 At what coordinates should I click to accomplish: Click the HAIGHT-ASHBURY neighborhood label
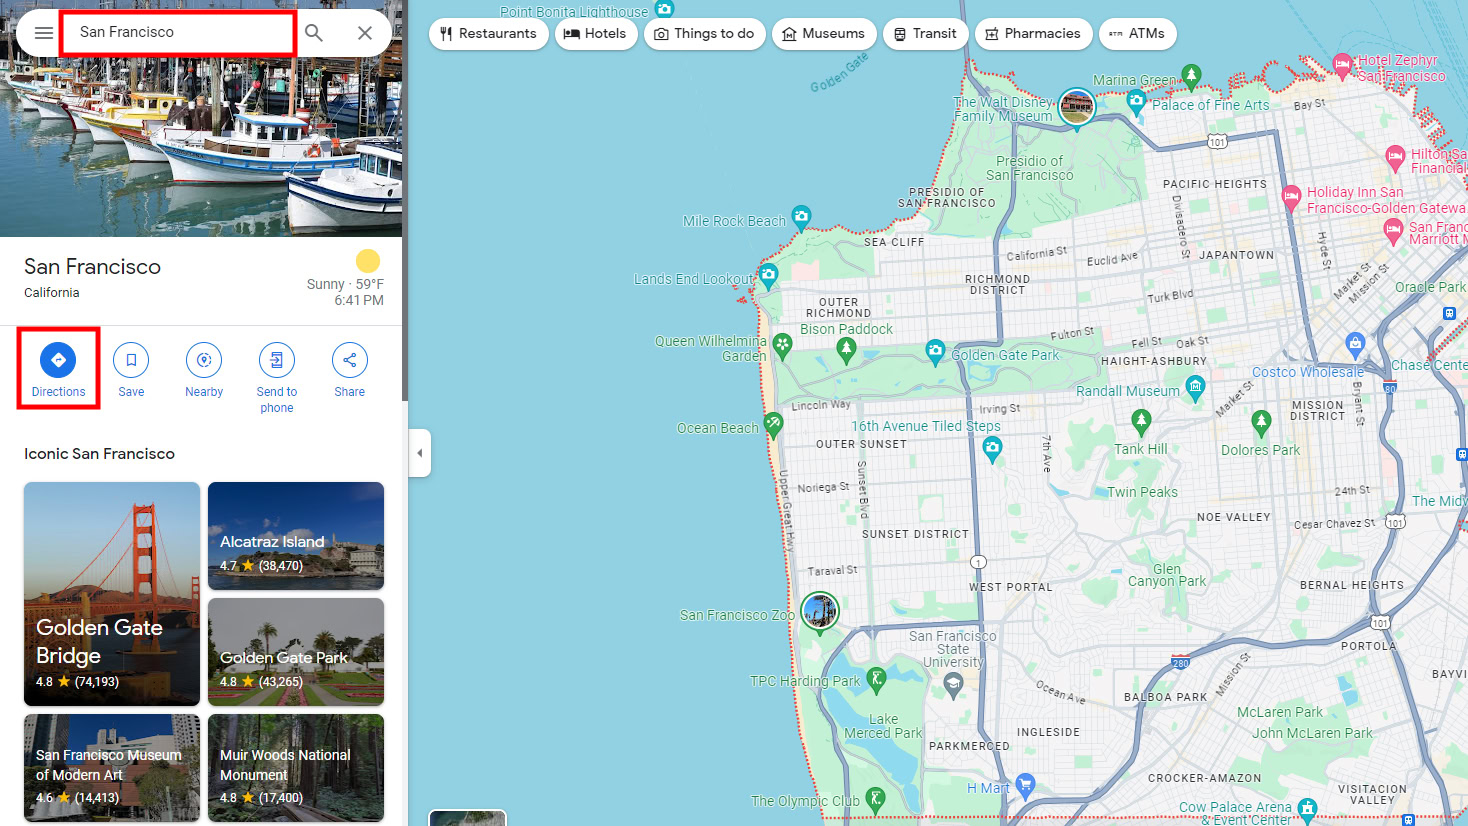tap(1154, 361)
